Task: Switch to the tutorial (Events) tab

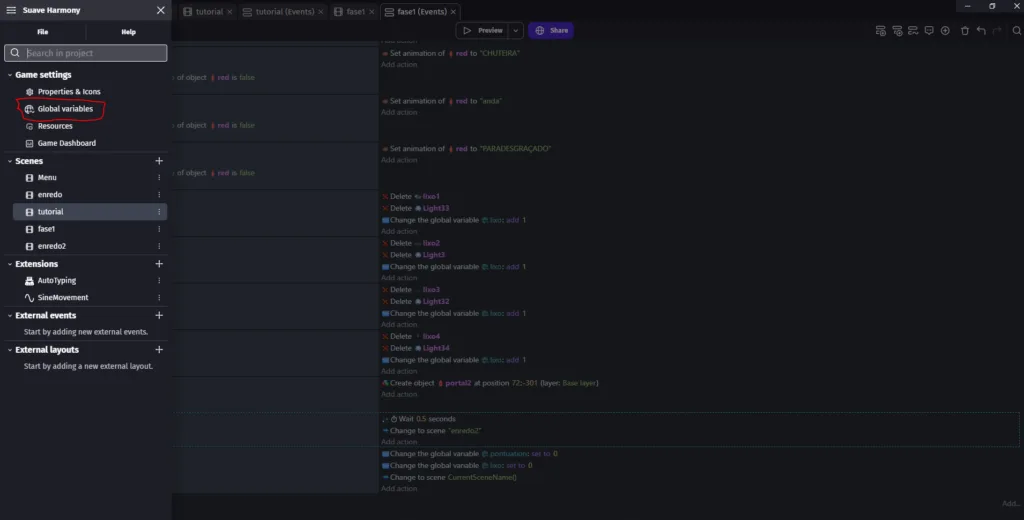Action: click(285, 12)
